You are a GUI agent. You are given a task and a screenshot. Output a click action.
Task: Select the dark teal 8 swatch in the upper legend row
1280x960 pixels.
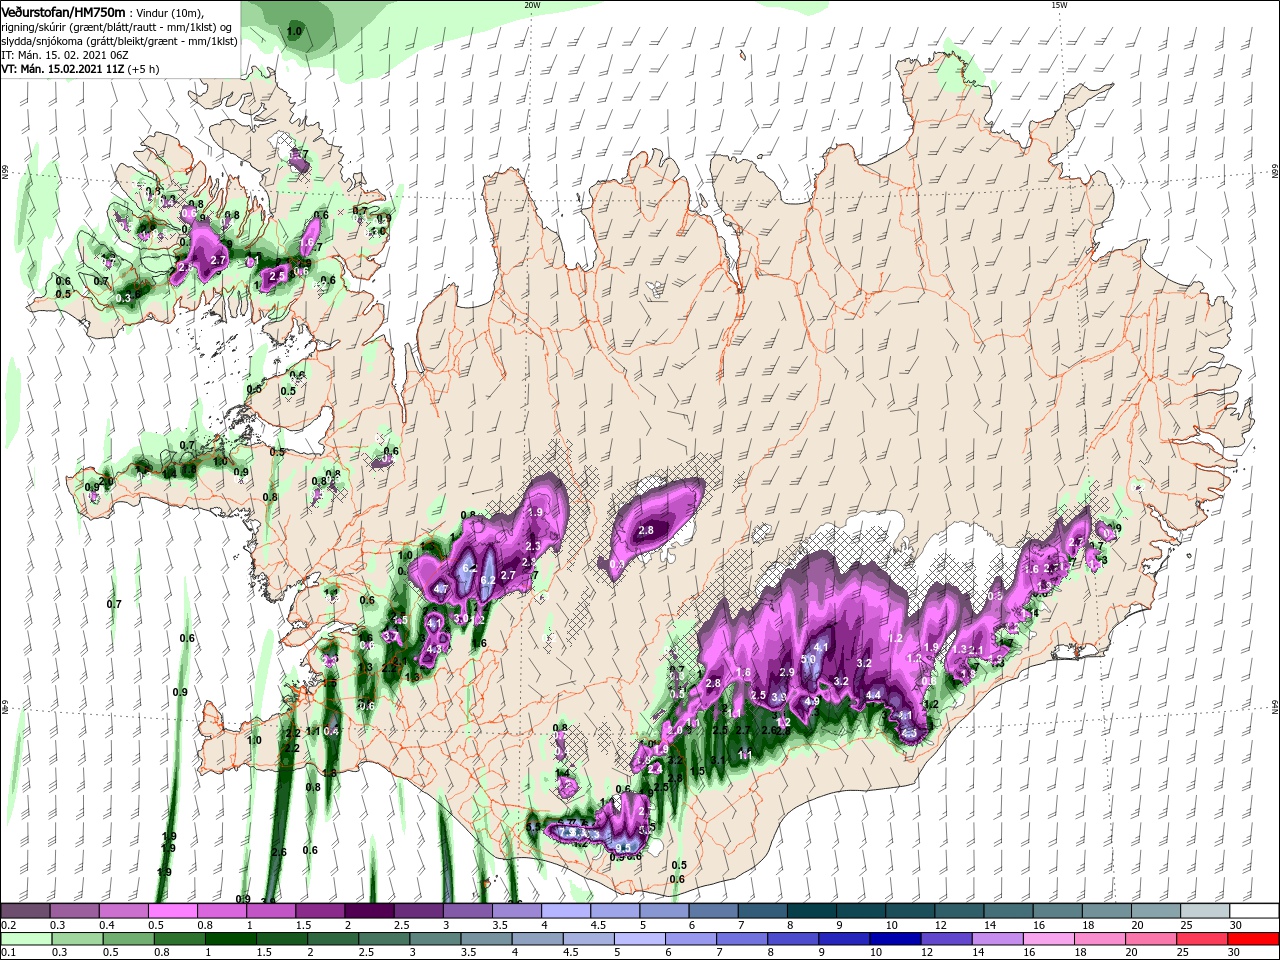pos(812,911)
